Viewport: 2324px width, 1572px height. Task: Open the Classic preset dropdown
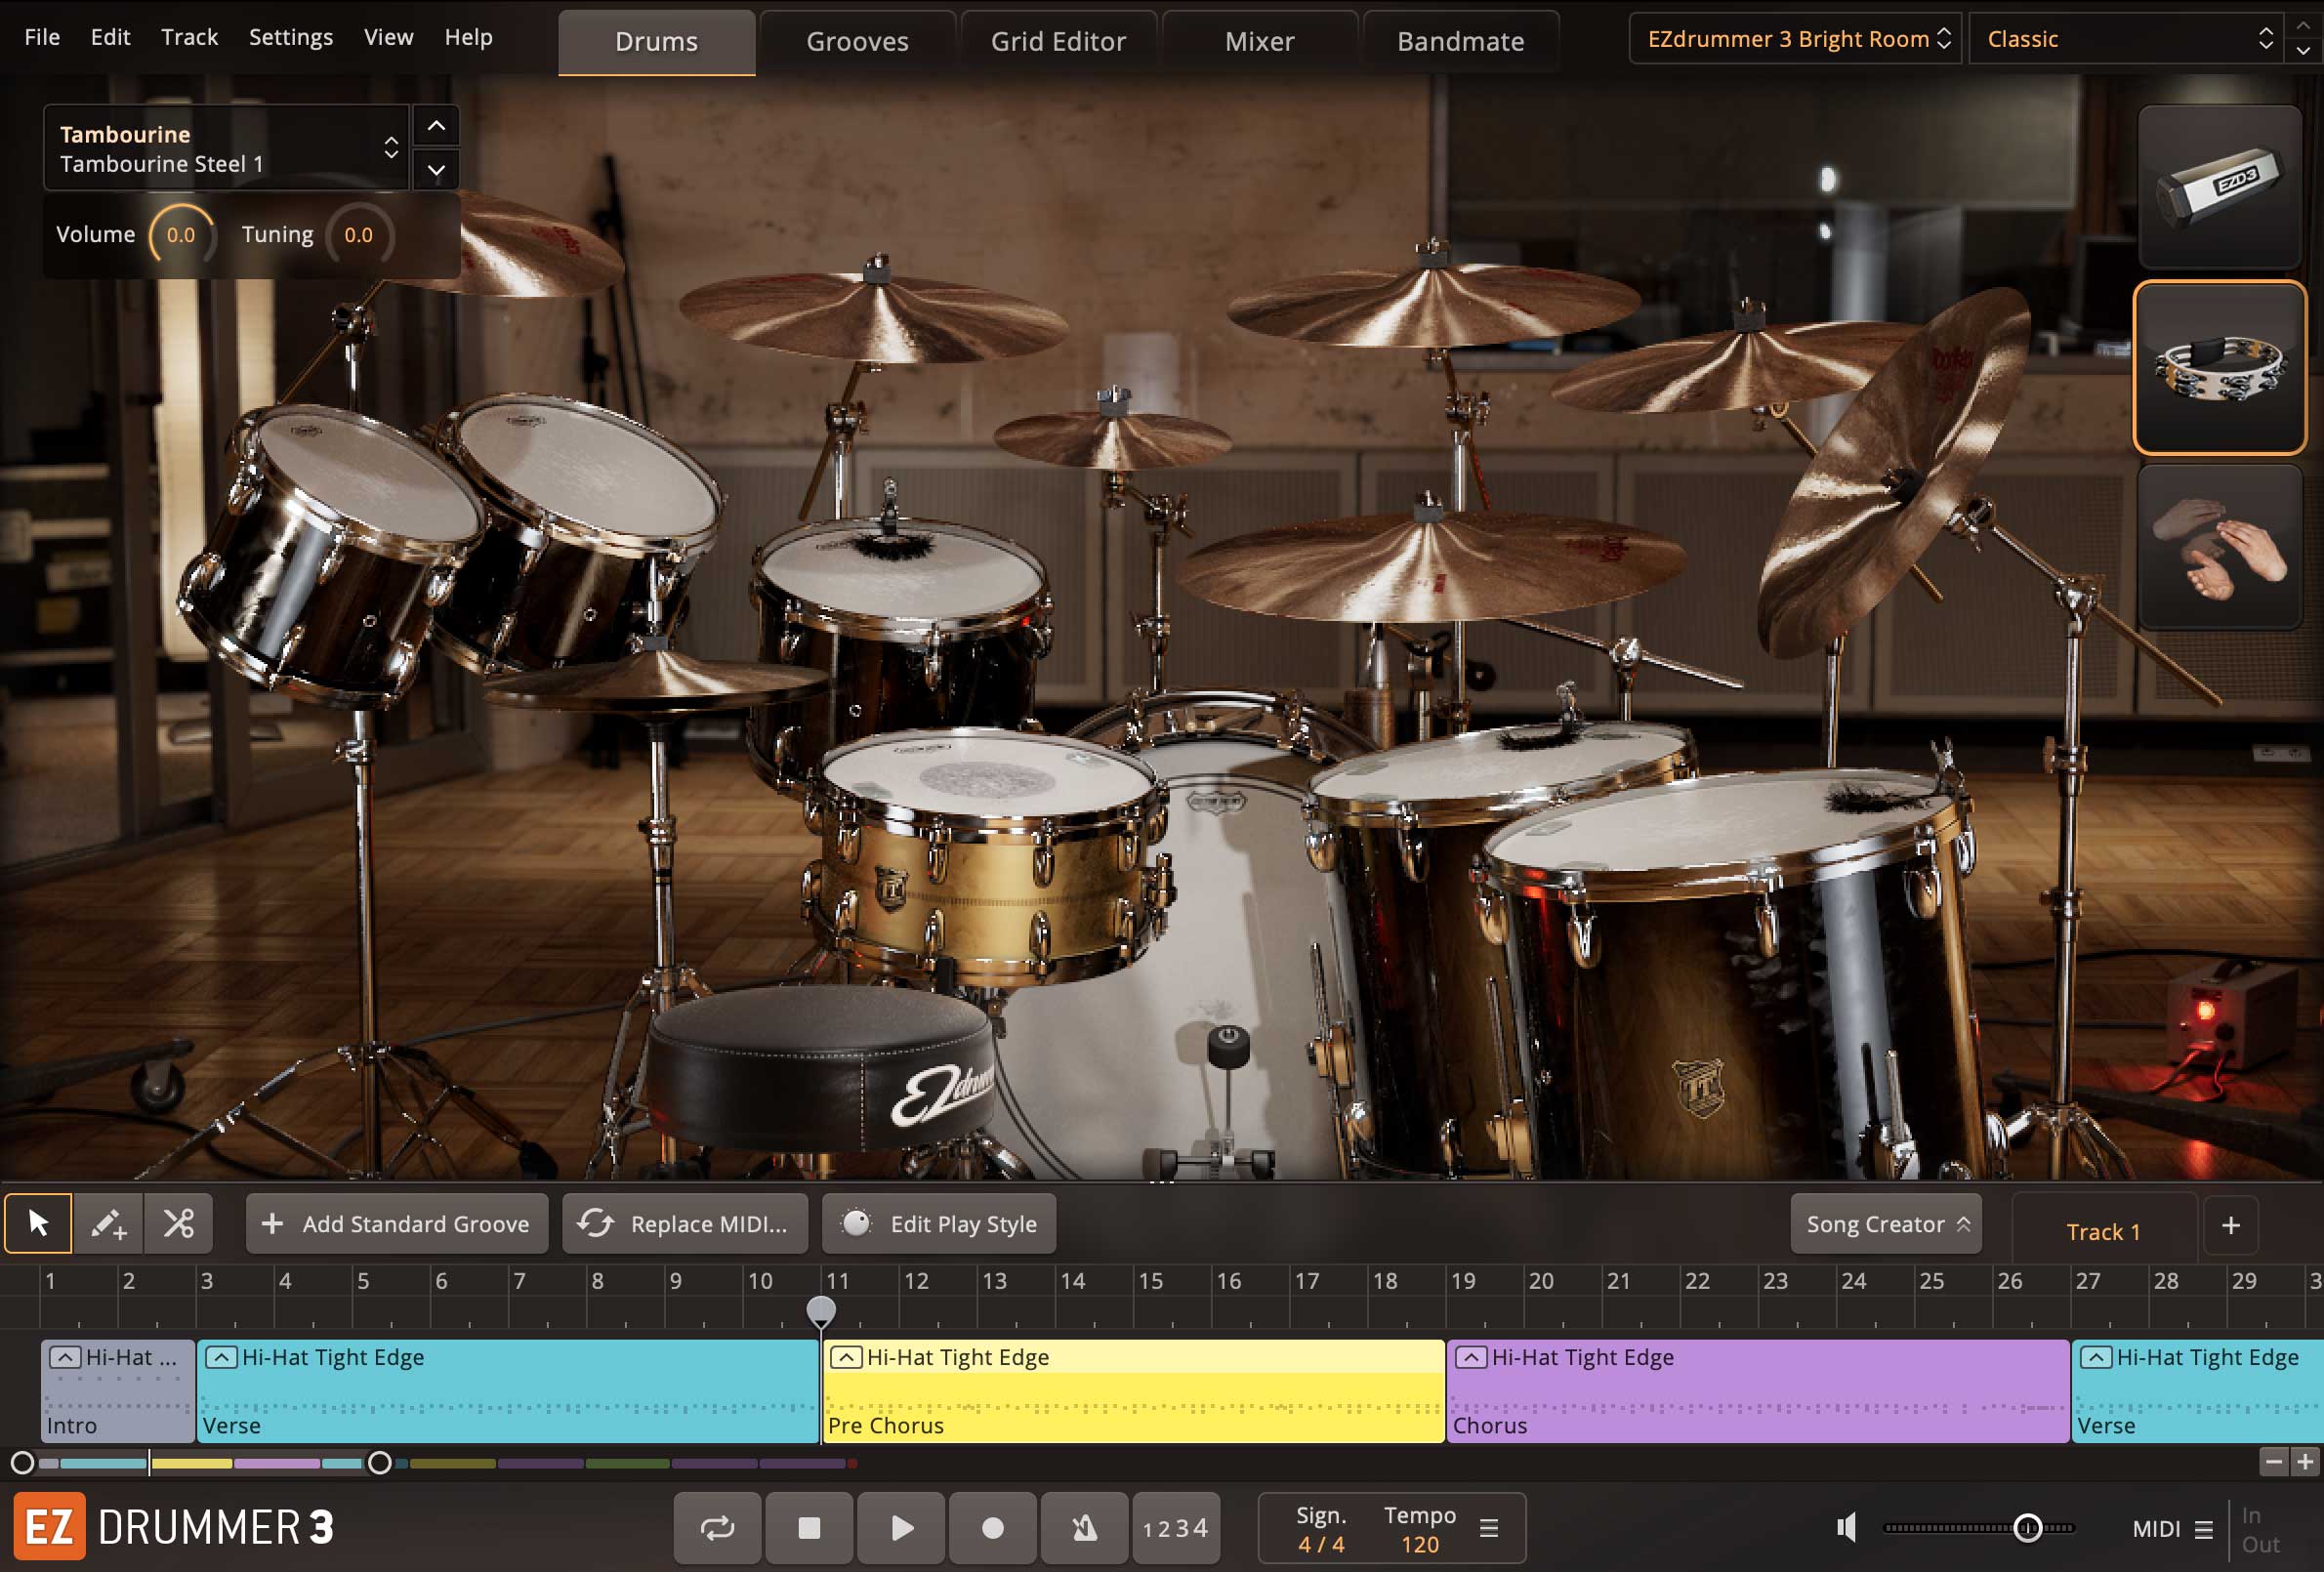pos(2126,39)
